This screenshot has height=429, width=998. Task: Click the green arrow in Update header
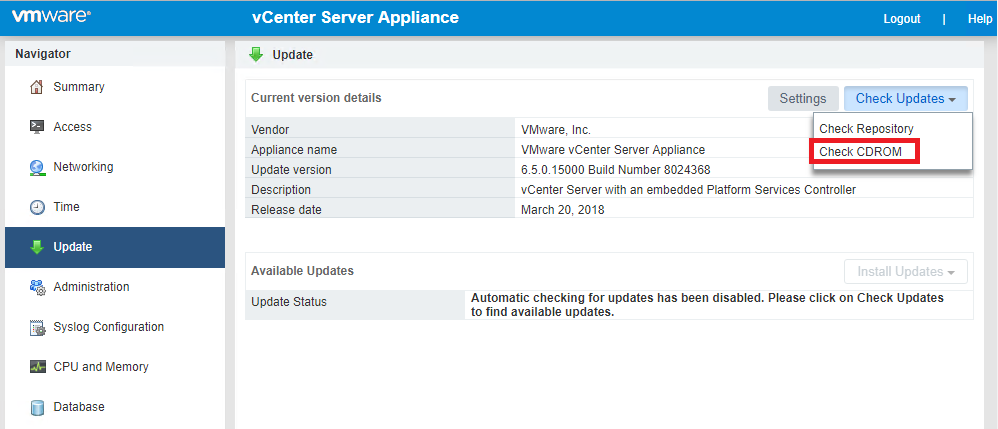(x=256, y=55)
